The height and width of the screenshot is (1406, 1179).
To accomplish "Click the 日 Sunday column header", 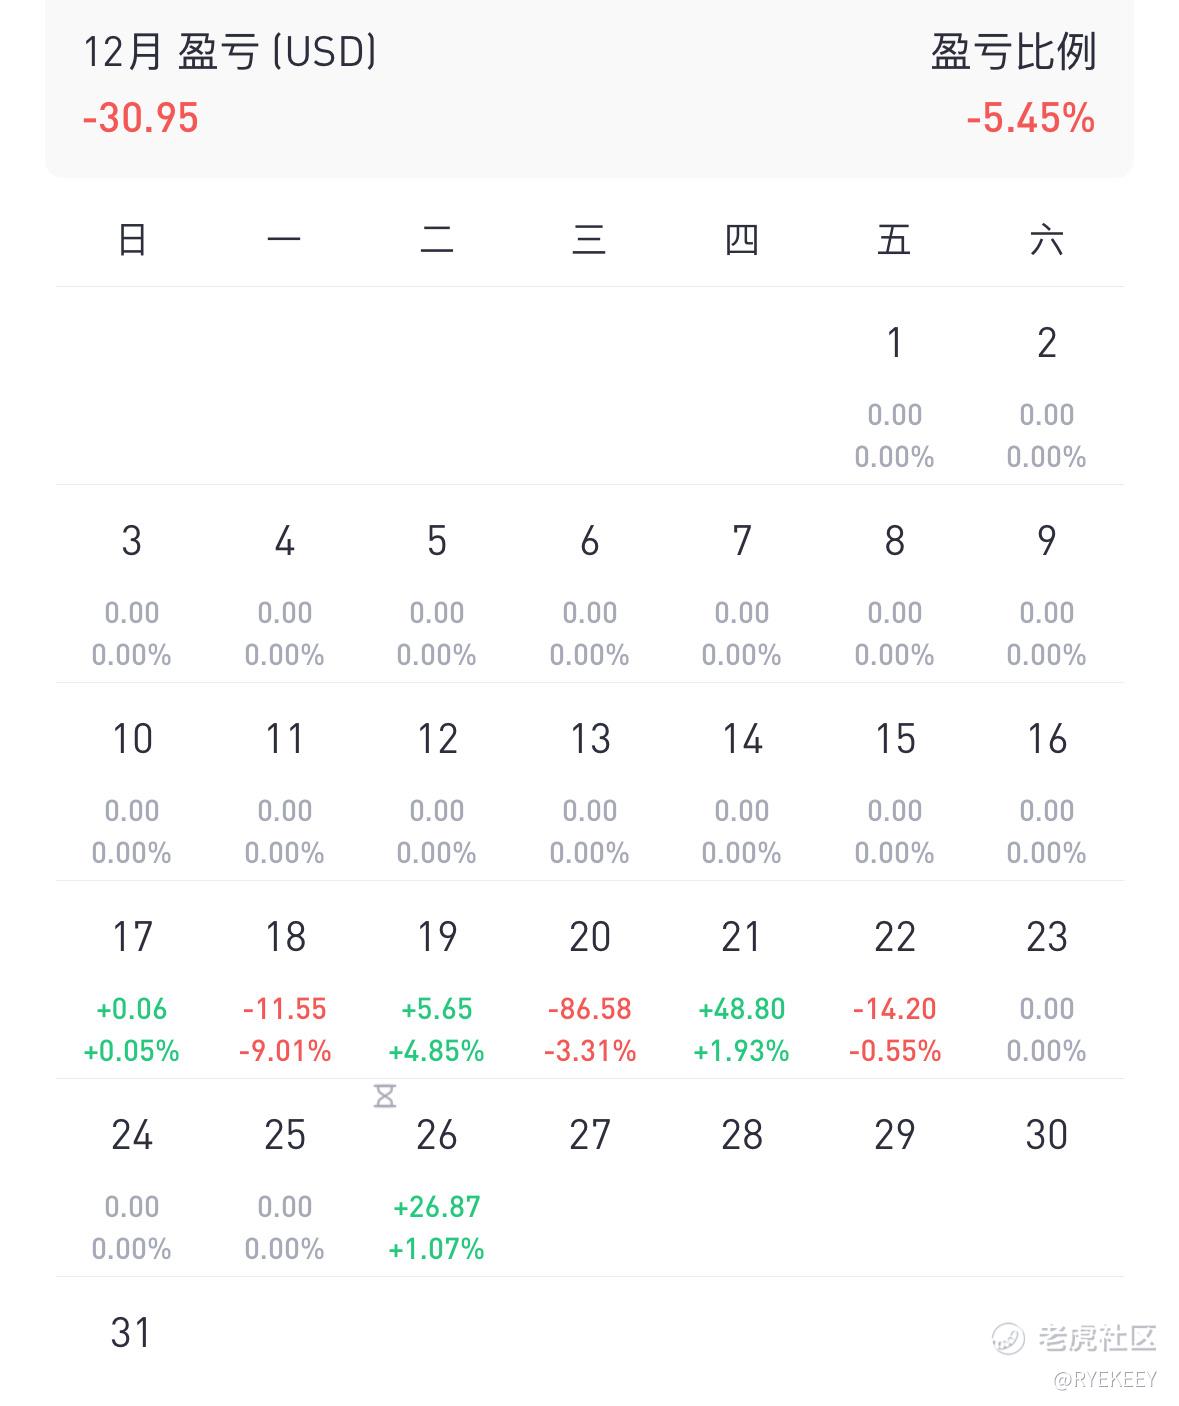I will 132,240.
